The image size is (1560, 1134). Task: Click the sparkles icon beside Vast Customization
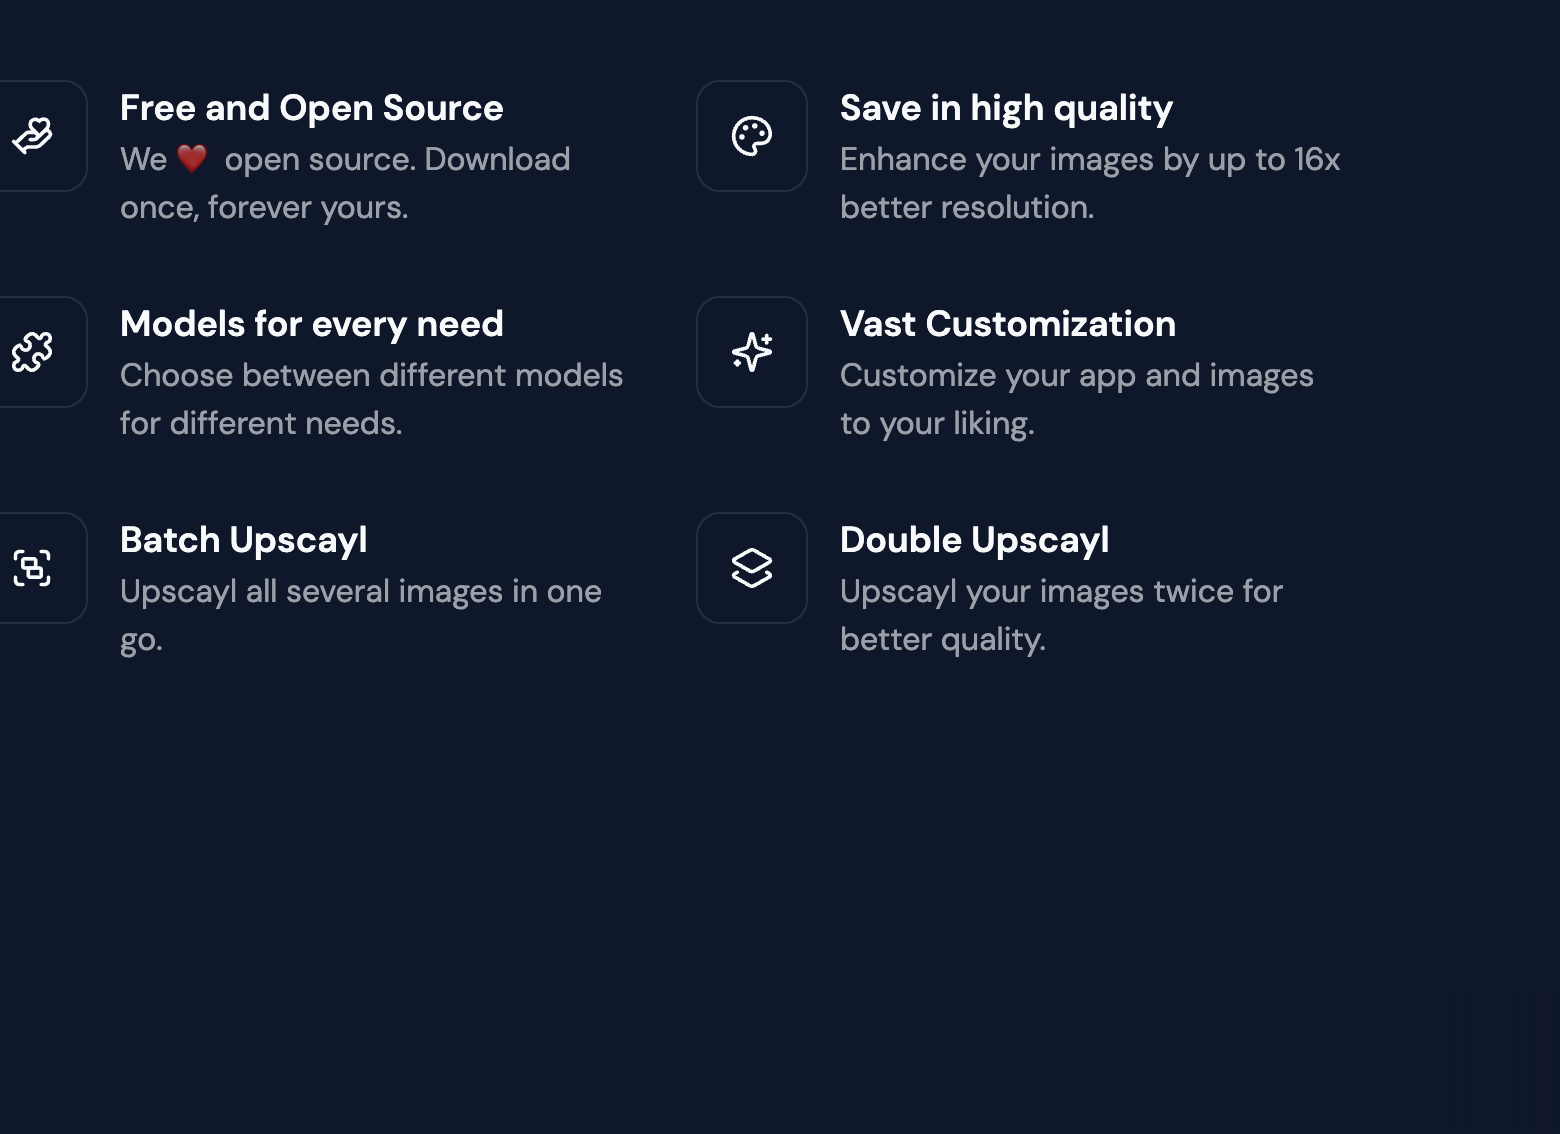coord(752,352)
